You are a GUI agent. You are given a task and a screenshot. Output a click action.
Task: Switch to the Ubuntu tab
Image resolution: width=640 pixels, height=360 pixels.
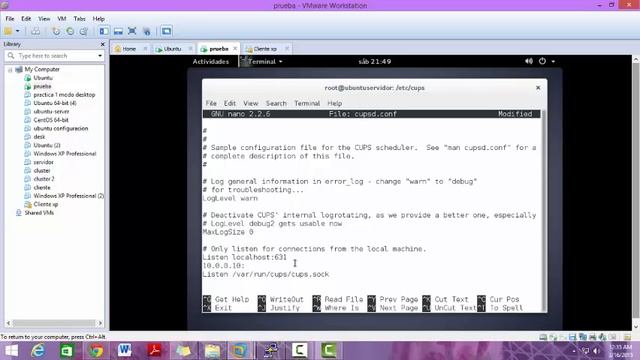[172, 49]
